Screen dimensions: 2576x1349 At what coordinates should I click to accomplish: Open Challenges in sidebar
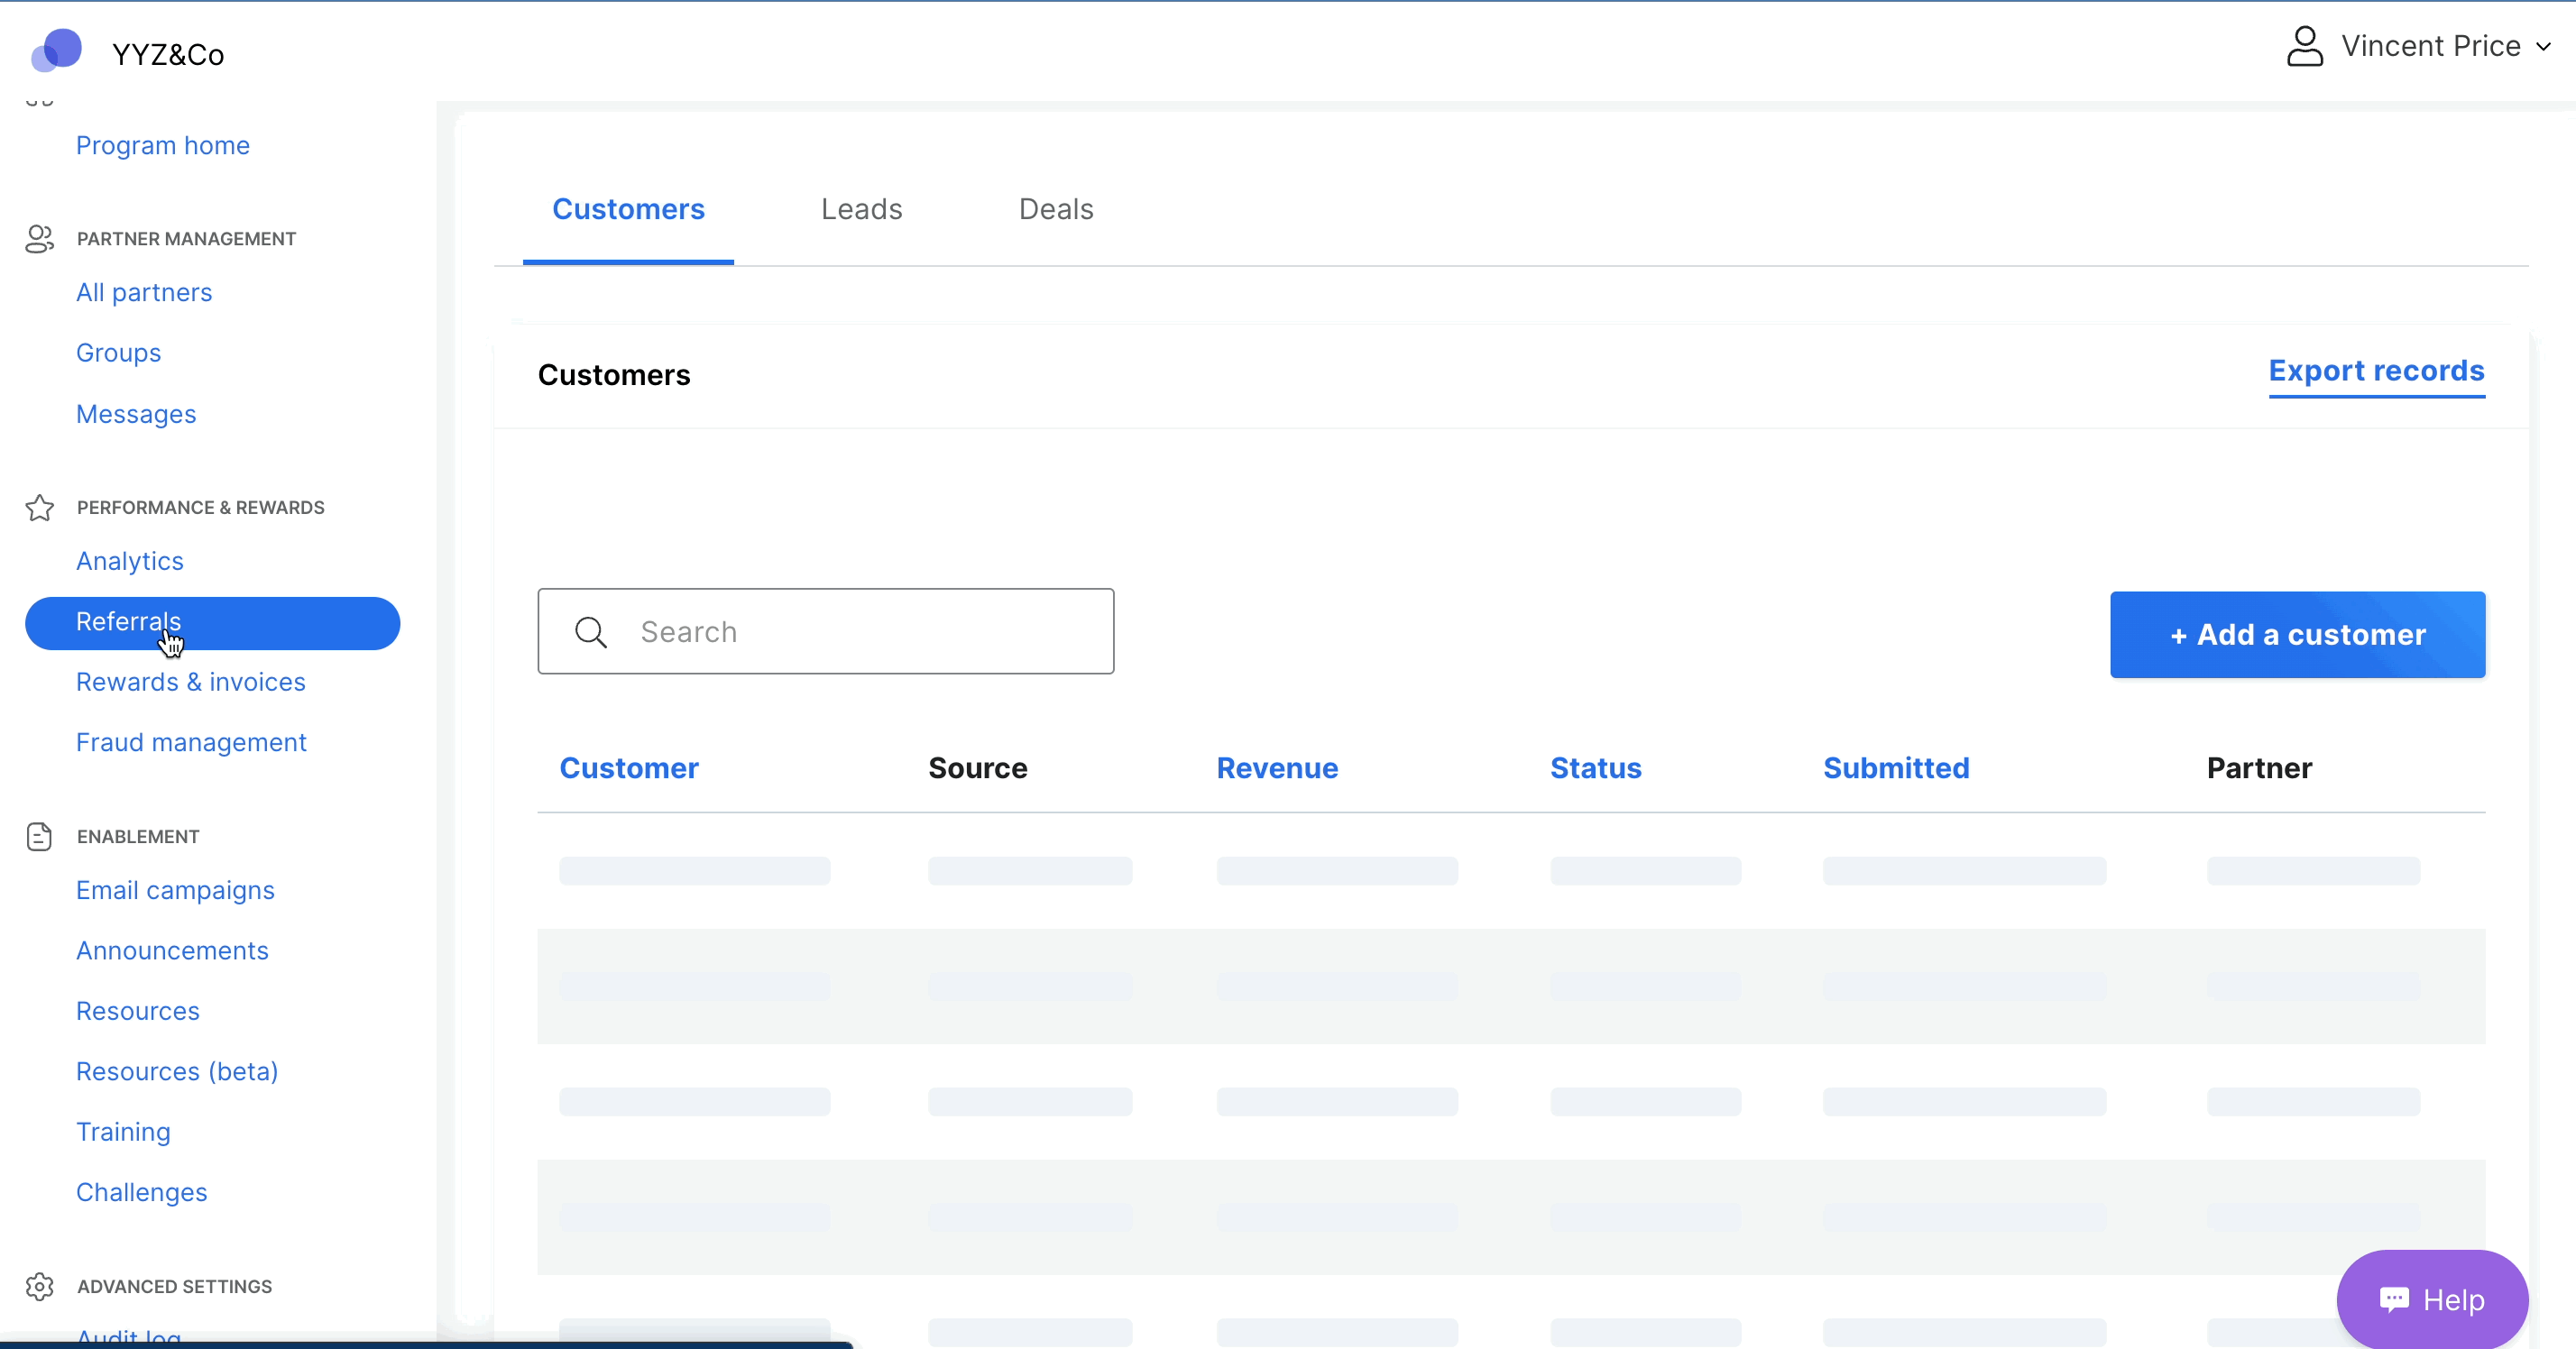pyautogui.click(x=141, y=1192)
